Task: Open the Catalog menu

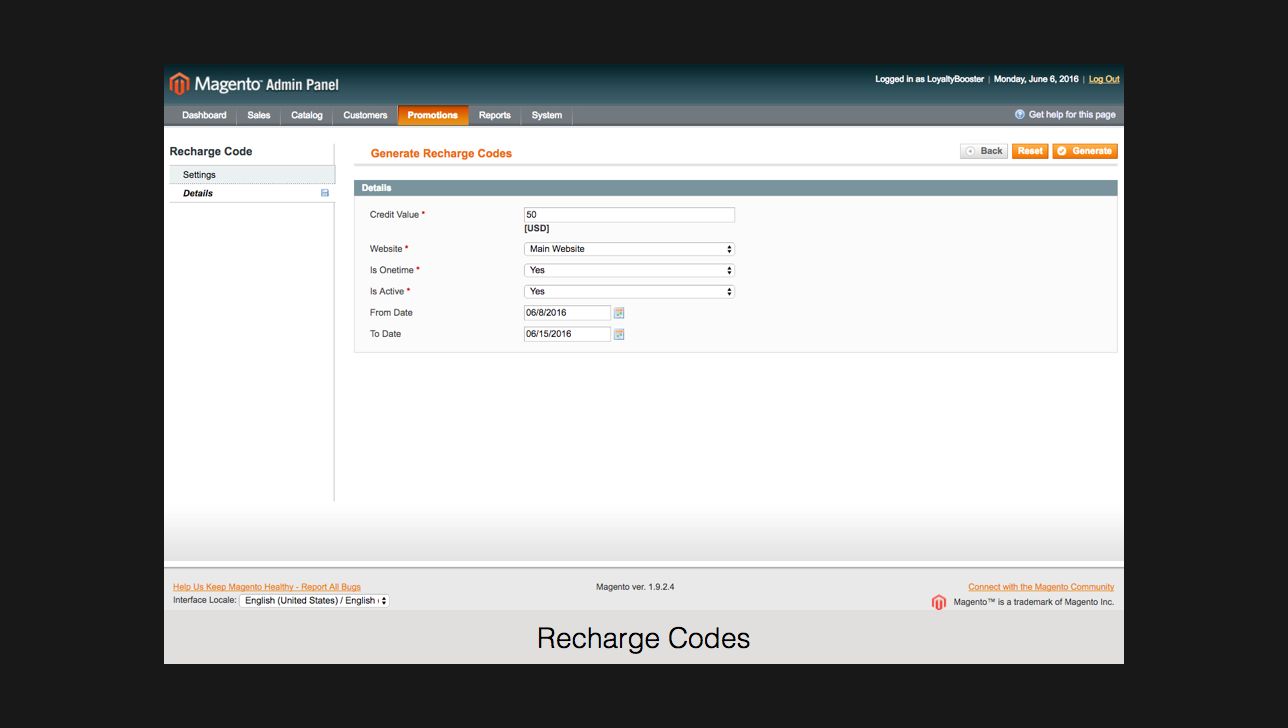Action: (x=306, y=115)
